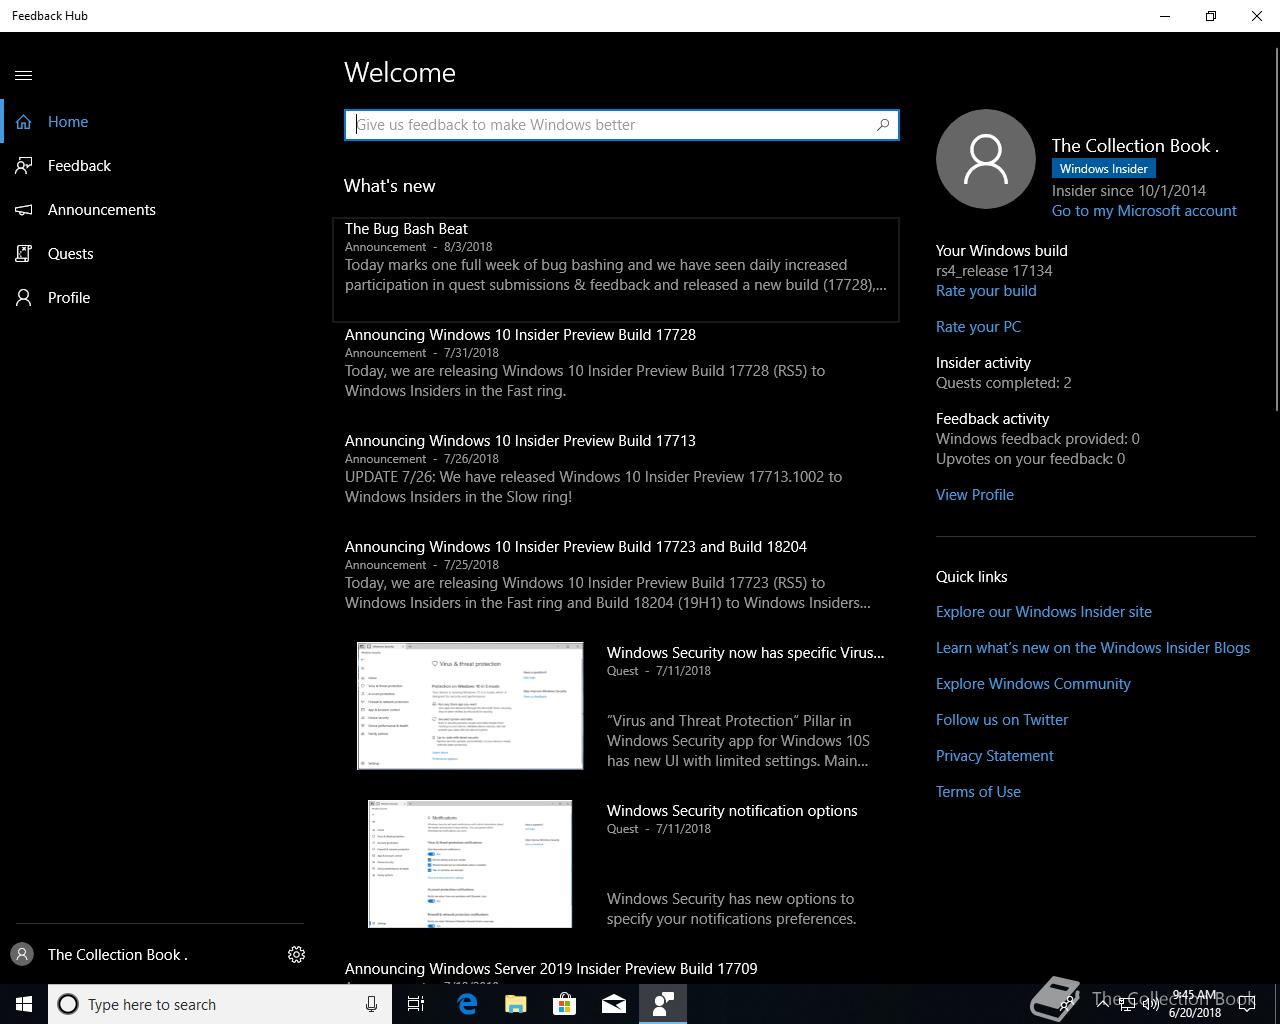The image size is (1280, 1024).
Task: Open the hamburger navigation menu
Action: click(24, 75)
